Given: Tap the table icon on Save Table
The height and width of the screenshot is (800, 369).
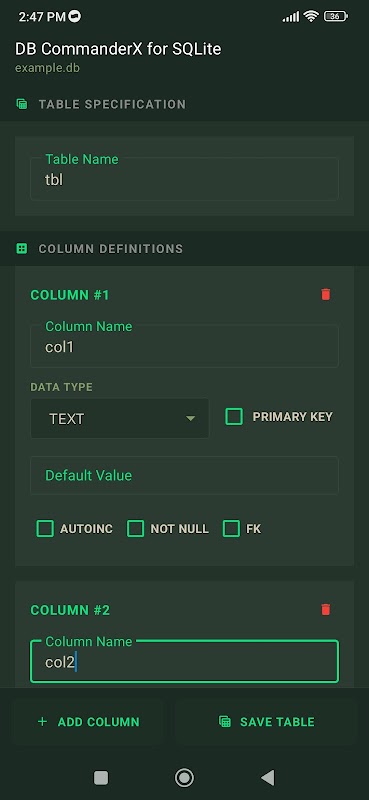Looking at the screenshot, I should [225, 721].
